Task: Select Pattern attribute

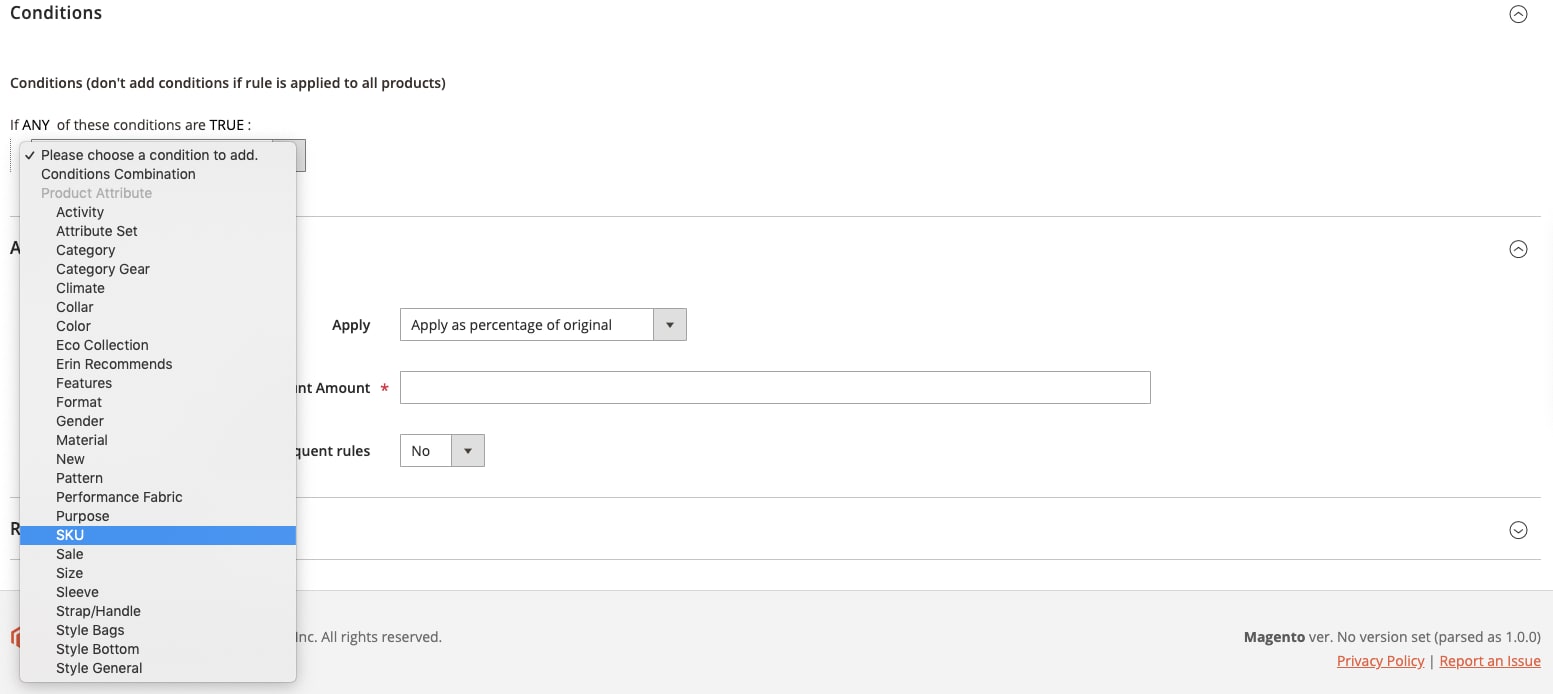Action: (x=158, y=478)
